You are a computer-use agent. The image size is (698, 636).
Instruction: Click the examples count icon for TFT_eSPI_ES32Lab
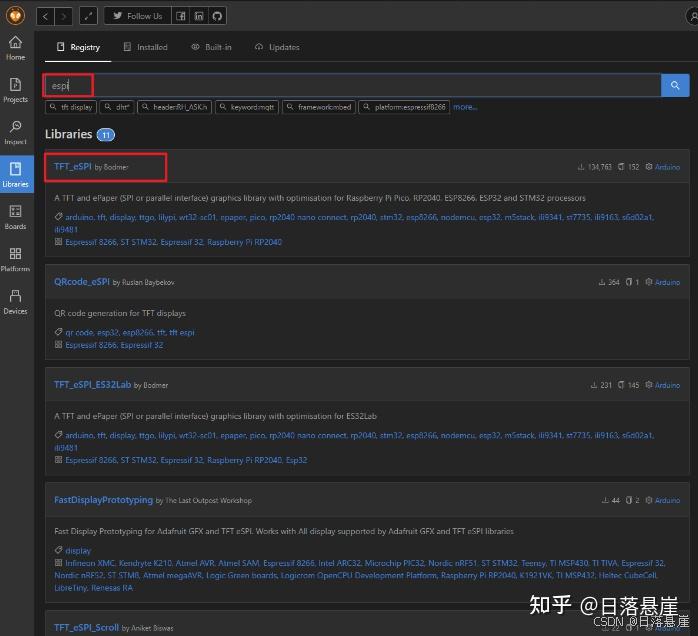621,385
